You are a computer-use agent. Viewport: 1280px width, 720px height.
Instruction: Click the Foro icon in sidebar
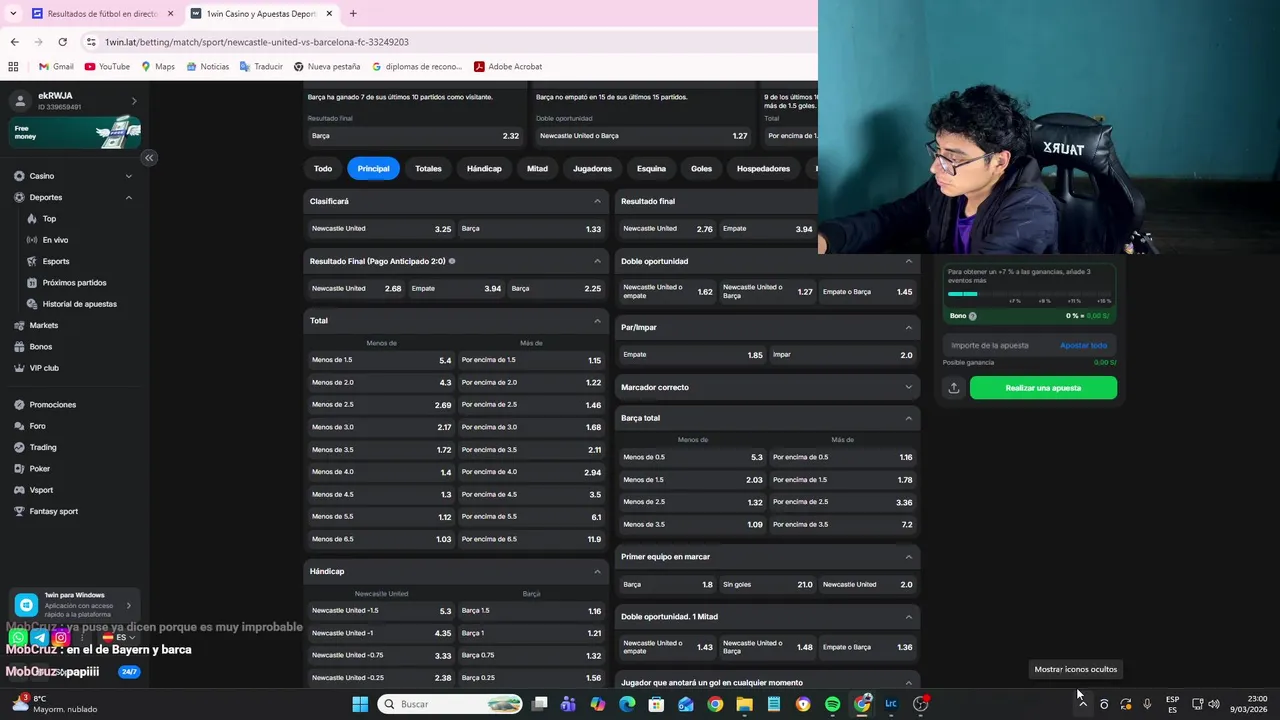[x=19, y=426]
